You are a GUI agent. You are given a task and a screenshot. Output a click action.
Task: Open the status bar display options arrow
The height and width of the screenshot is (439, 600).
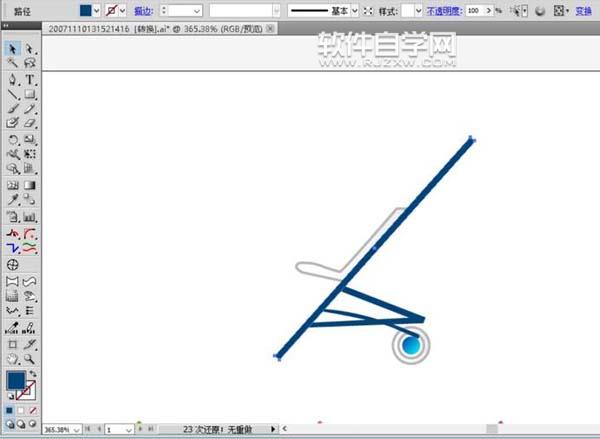click(272, 429)
